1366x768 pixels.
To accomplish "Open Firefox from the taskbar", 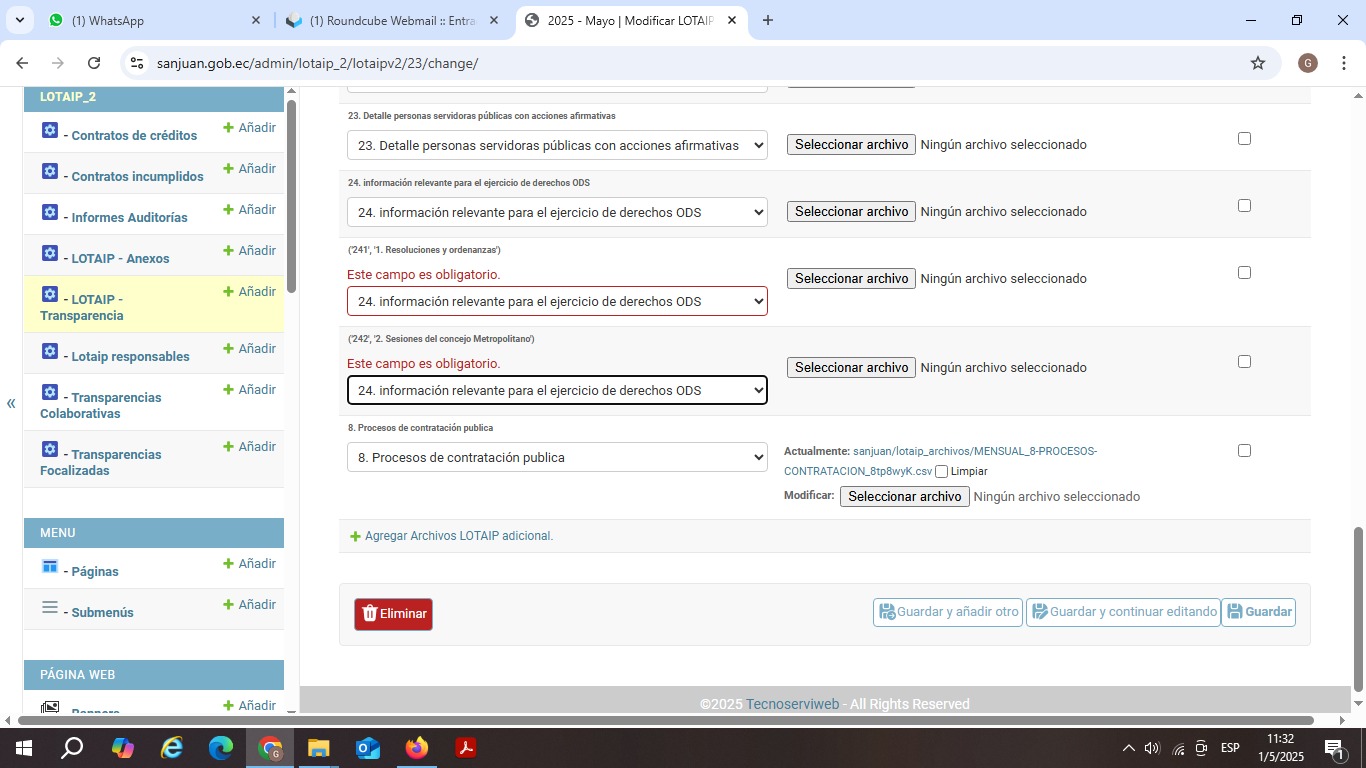I will [x=416, y=748].
